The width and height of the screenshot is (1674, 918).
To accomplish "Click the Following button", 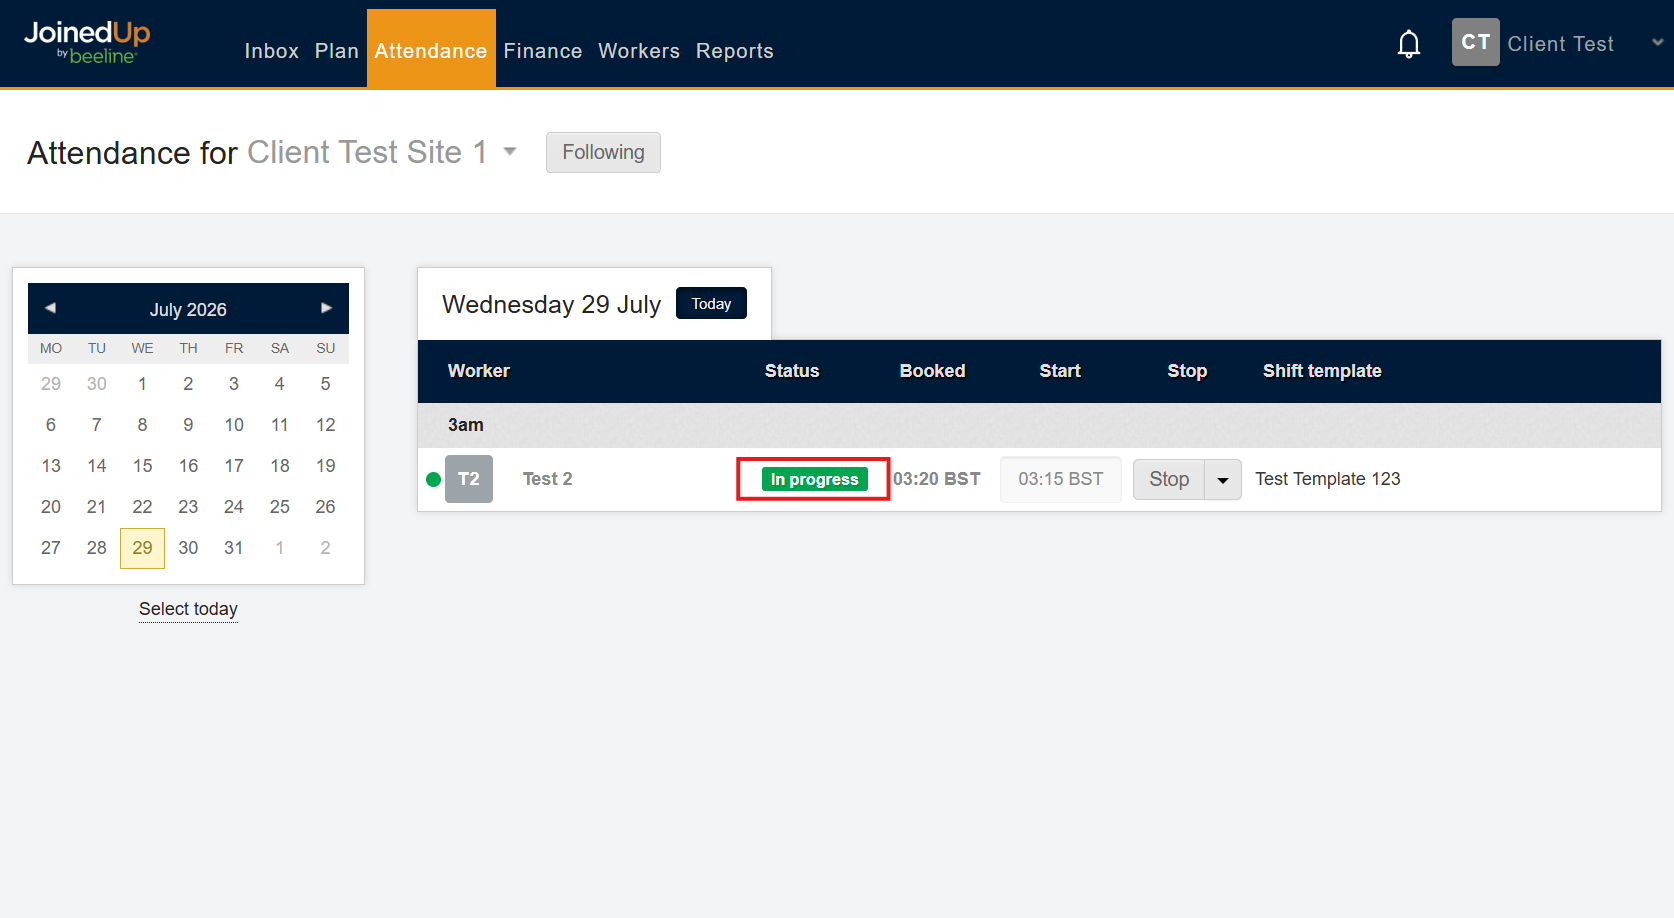I will 603,152.
